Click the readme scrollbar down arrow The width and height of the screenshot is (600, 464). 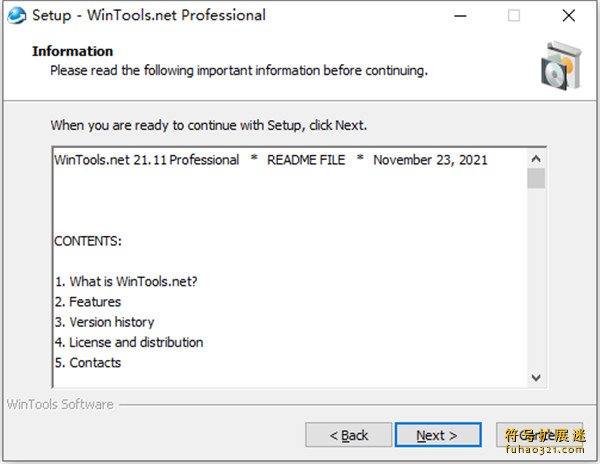click(536, 378)
